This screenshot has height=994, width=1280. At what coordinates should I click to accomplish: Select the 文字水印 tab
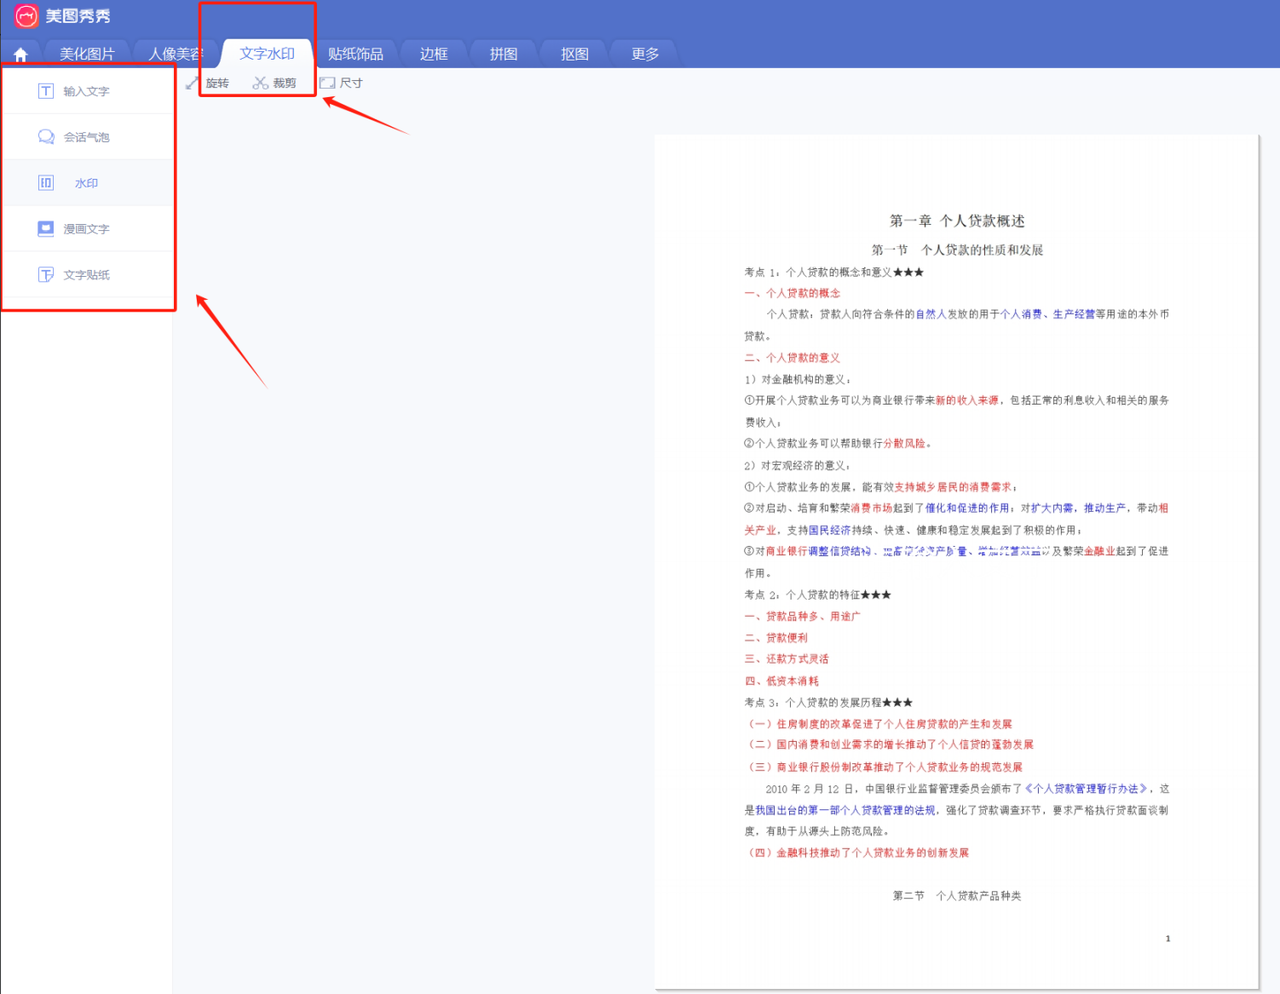[x=267, y=54]
